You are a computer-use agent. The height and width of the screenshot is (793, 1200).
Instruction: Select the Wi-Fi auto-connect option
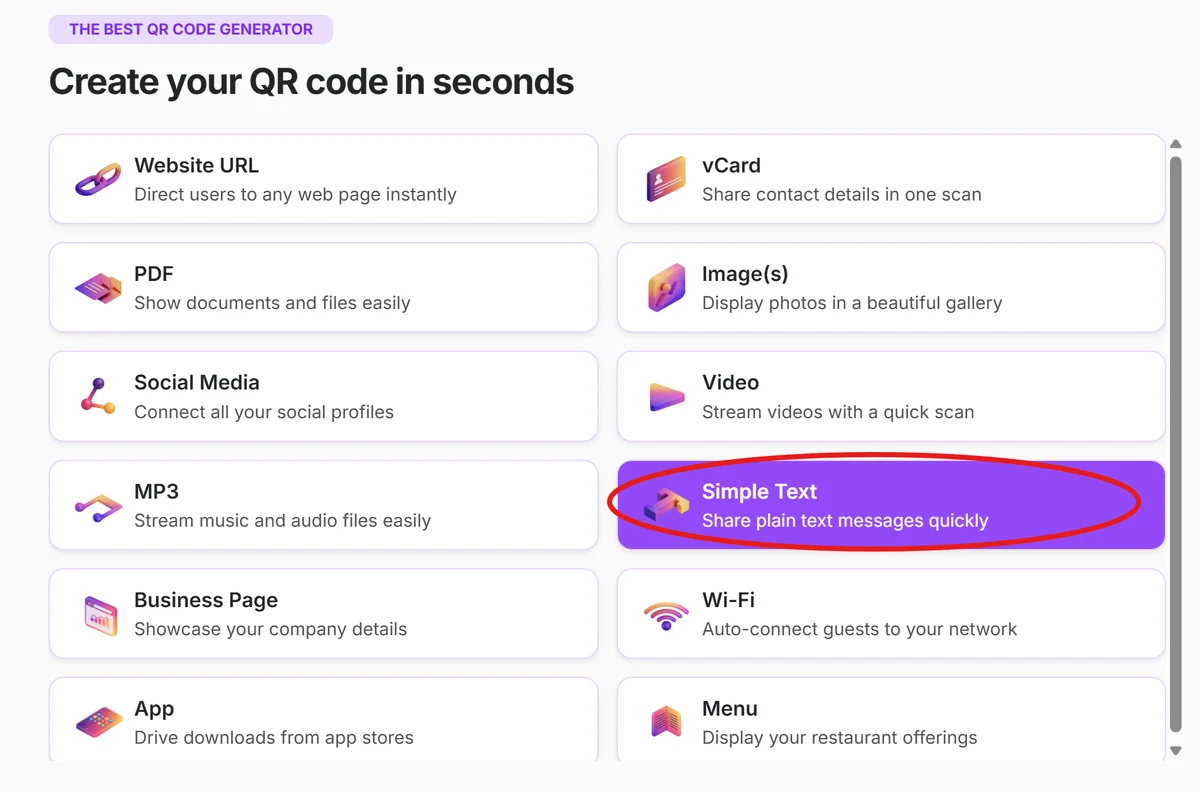point(890,613)
